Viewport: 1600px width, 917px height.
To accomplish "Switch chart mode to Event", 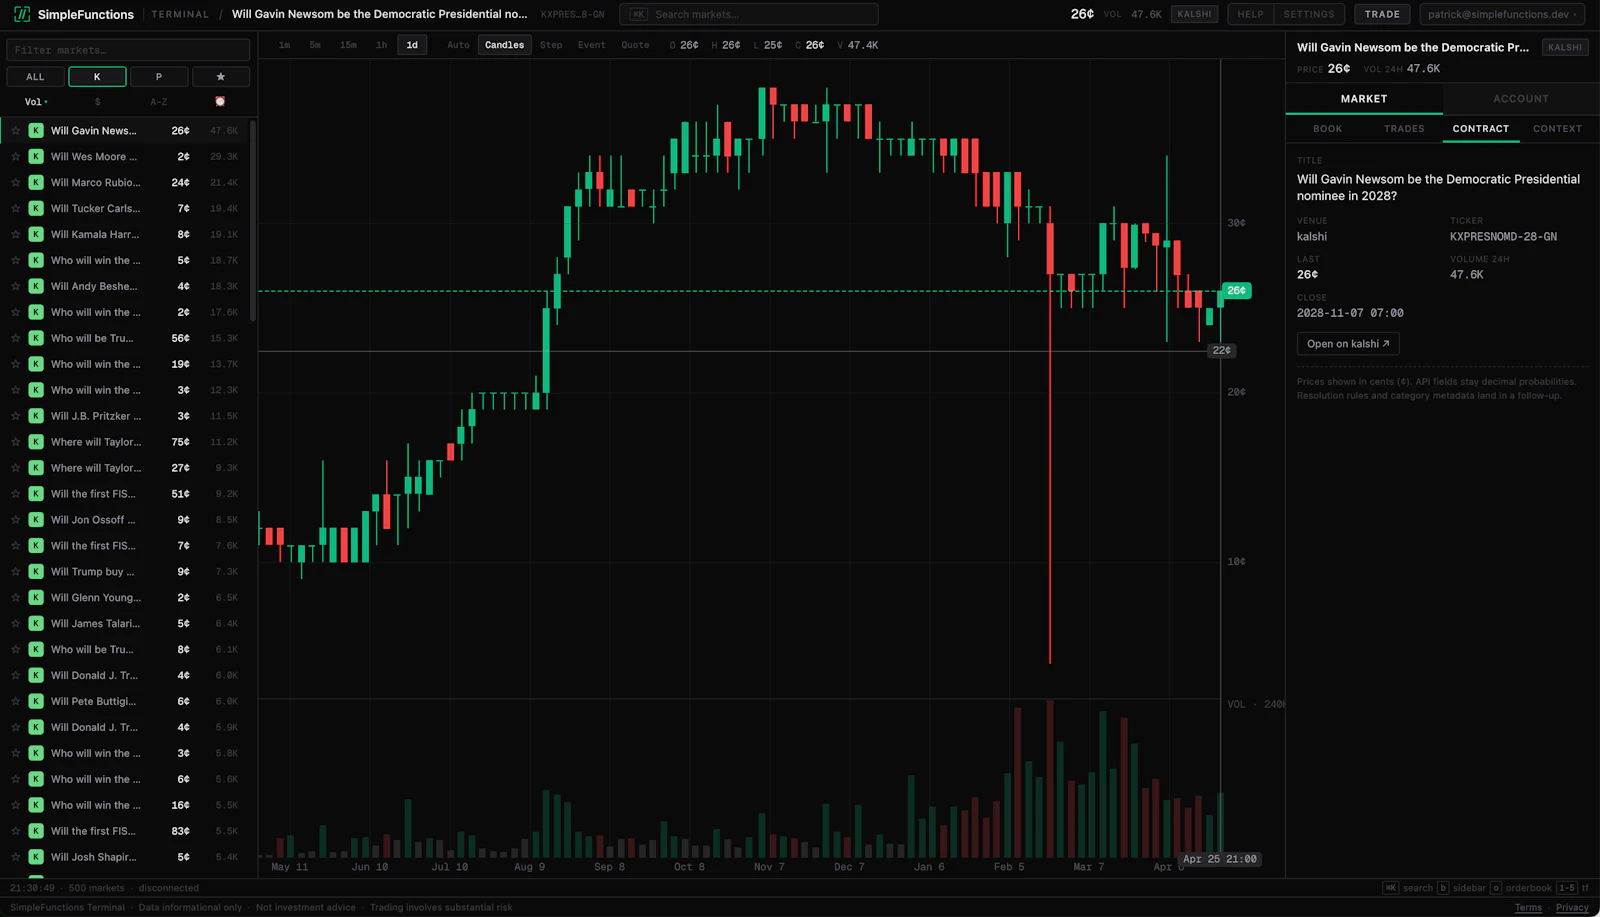I will (592, 45).
